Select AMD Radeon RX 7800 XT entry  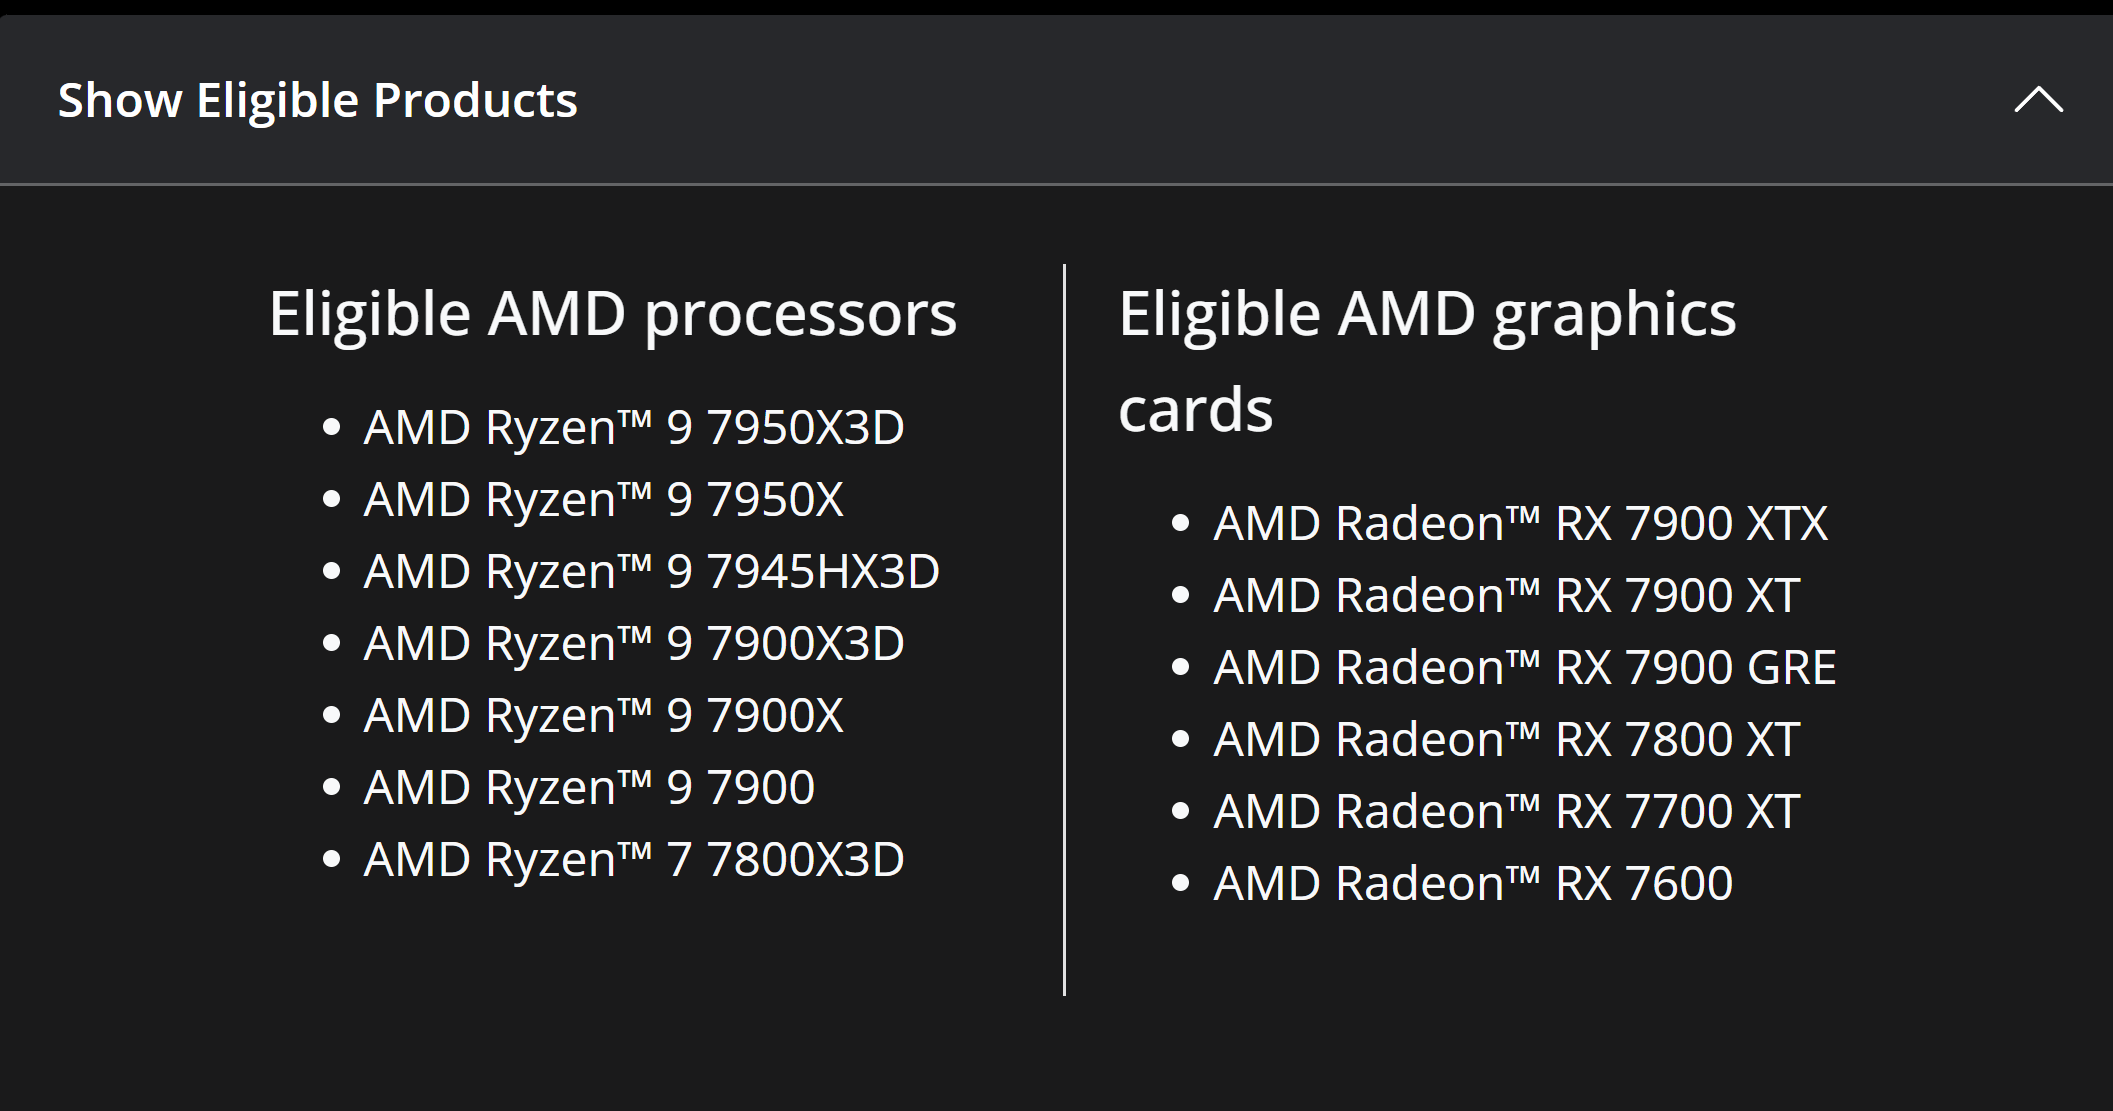[1506, 740]
